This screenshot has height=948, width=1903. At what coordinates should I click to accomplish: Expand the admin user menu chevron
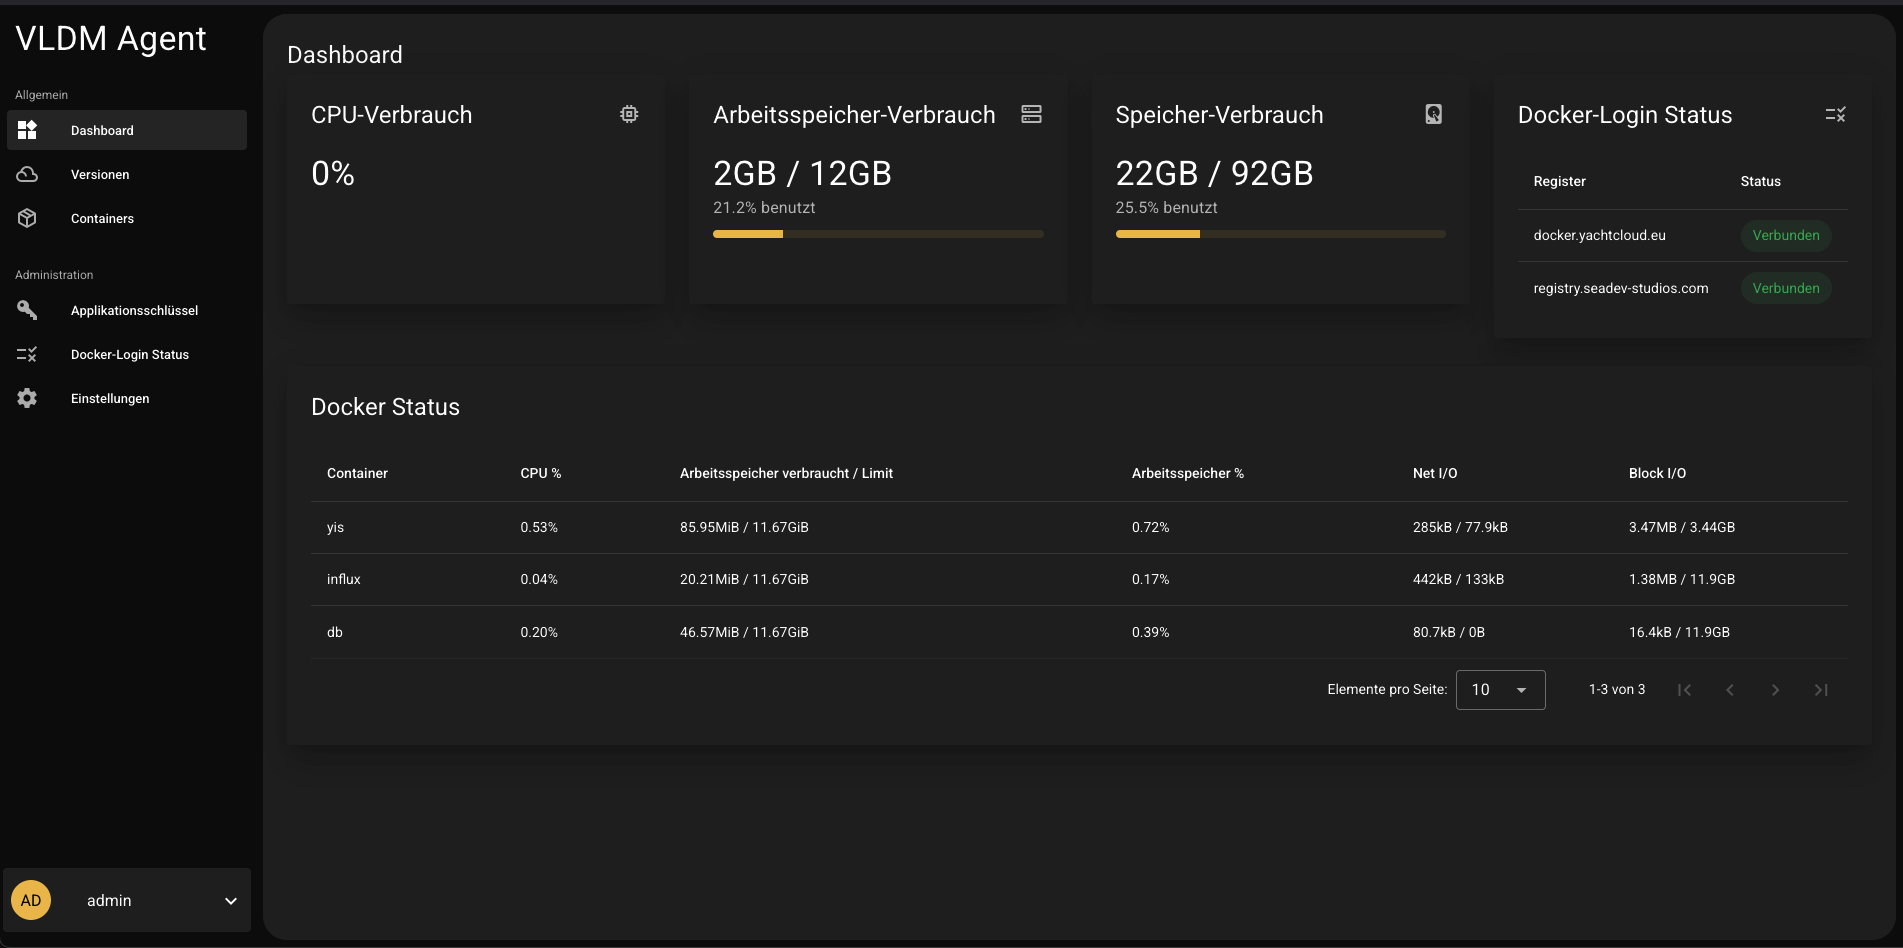pyautogui.click(x=231, y=901)
